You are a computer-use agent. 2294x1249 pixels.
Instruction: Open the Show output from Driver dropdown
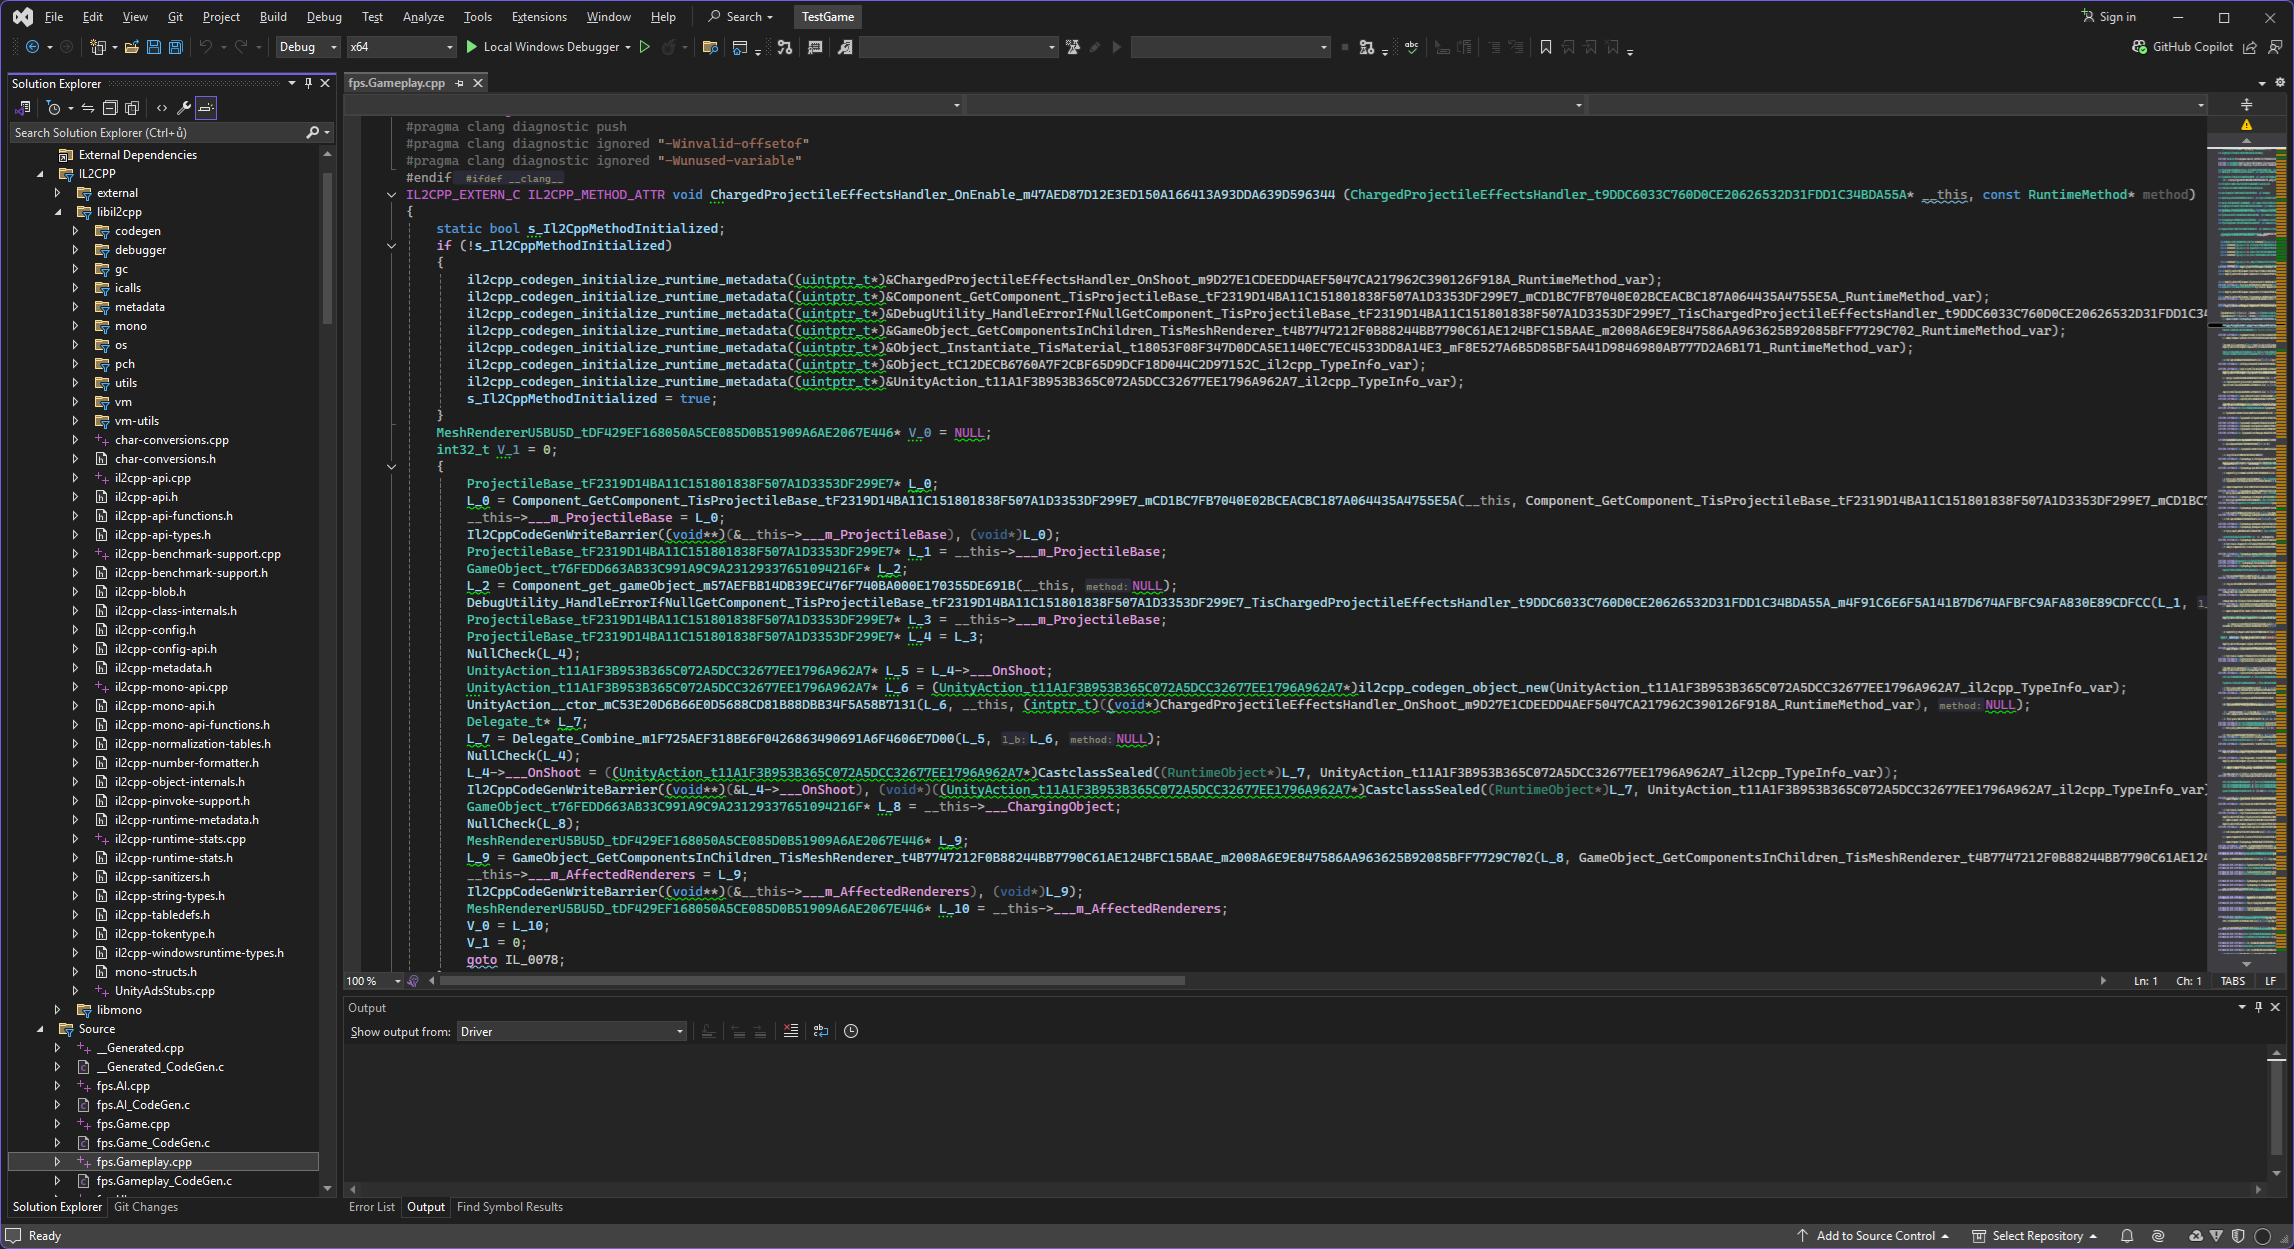(x=572, y=1031)
